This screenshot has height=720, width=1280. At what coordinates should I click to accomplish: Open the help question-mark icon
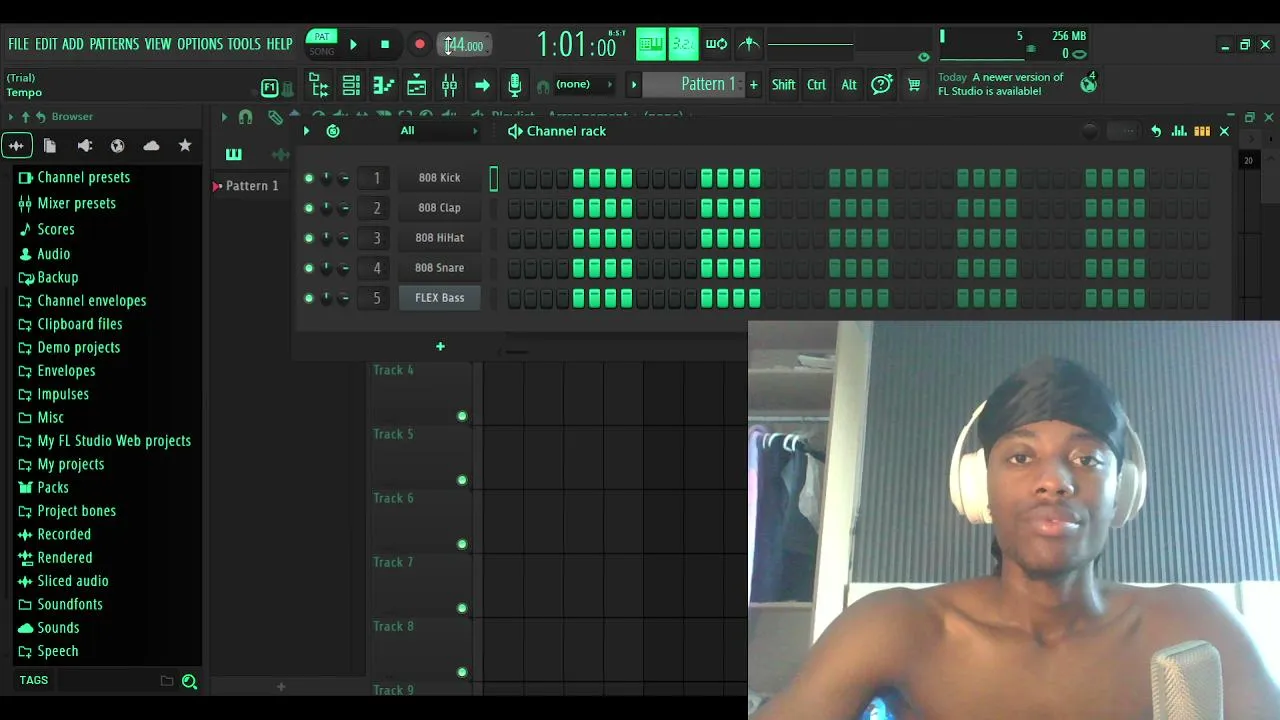pyautogui.click(x=881, y=85)
